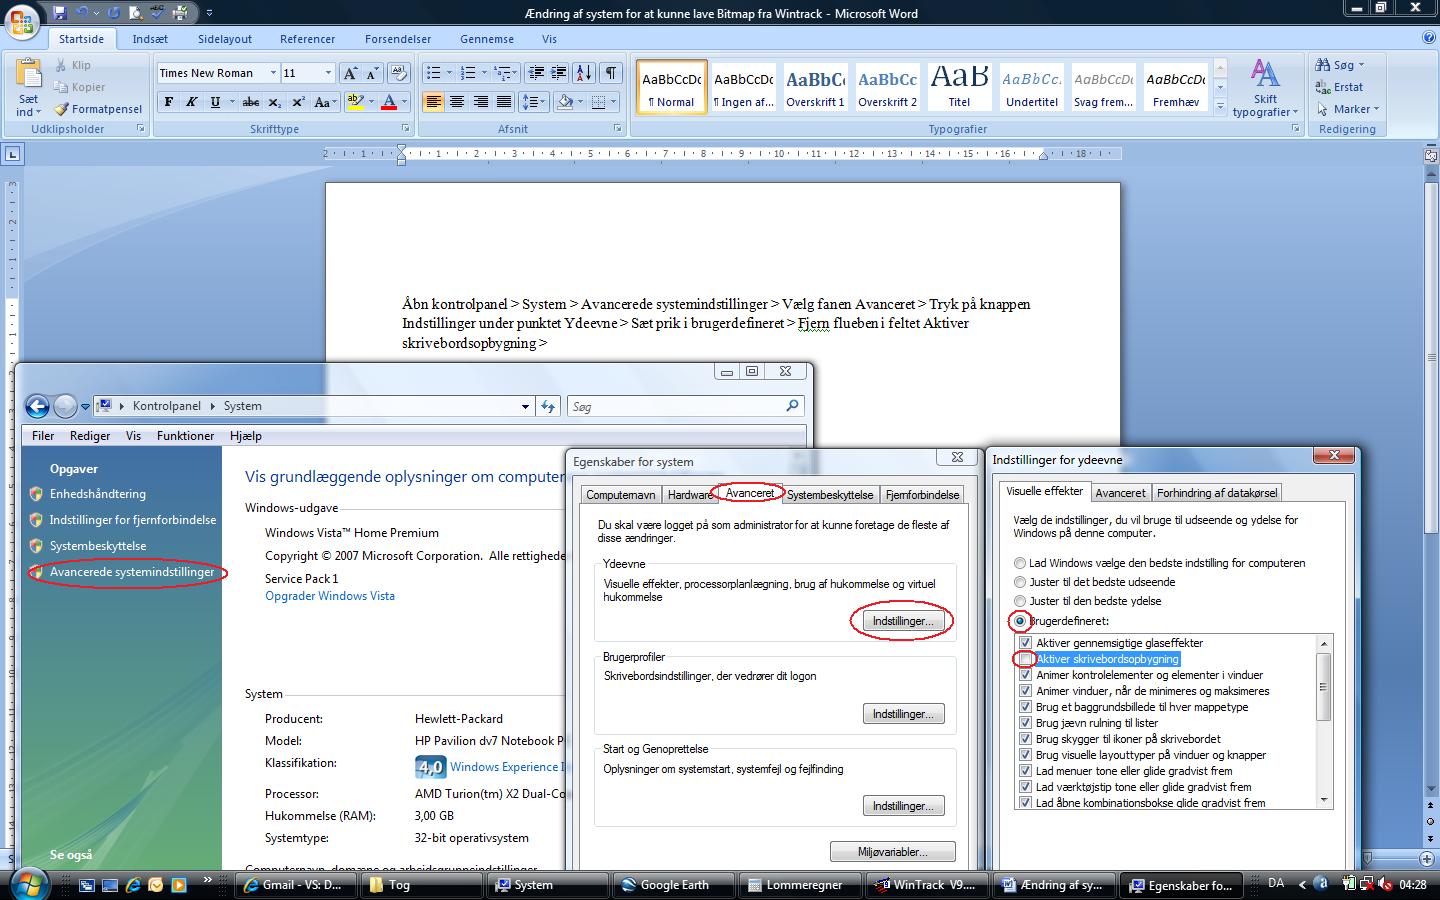Undo the last action
Image resolution: width=1440 pixels, height=900 pixels.
click(x=82, y=13)
